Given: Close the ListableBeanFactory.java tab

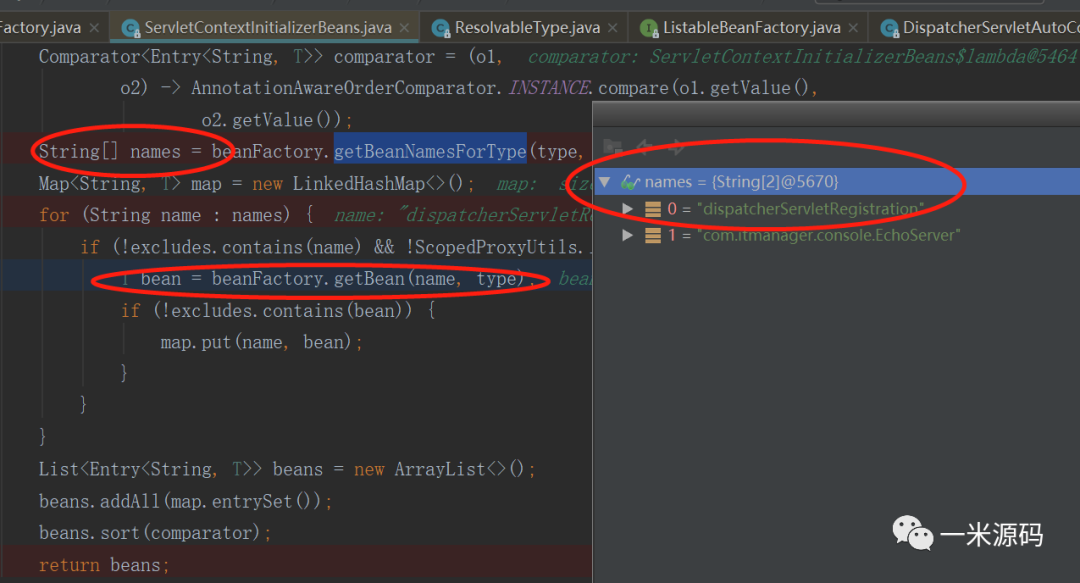Looking at the screenshot, I should 853,28.
